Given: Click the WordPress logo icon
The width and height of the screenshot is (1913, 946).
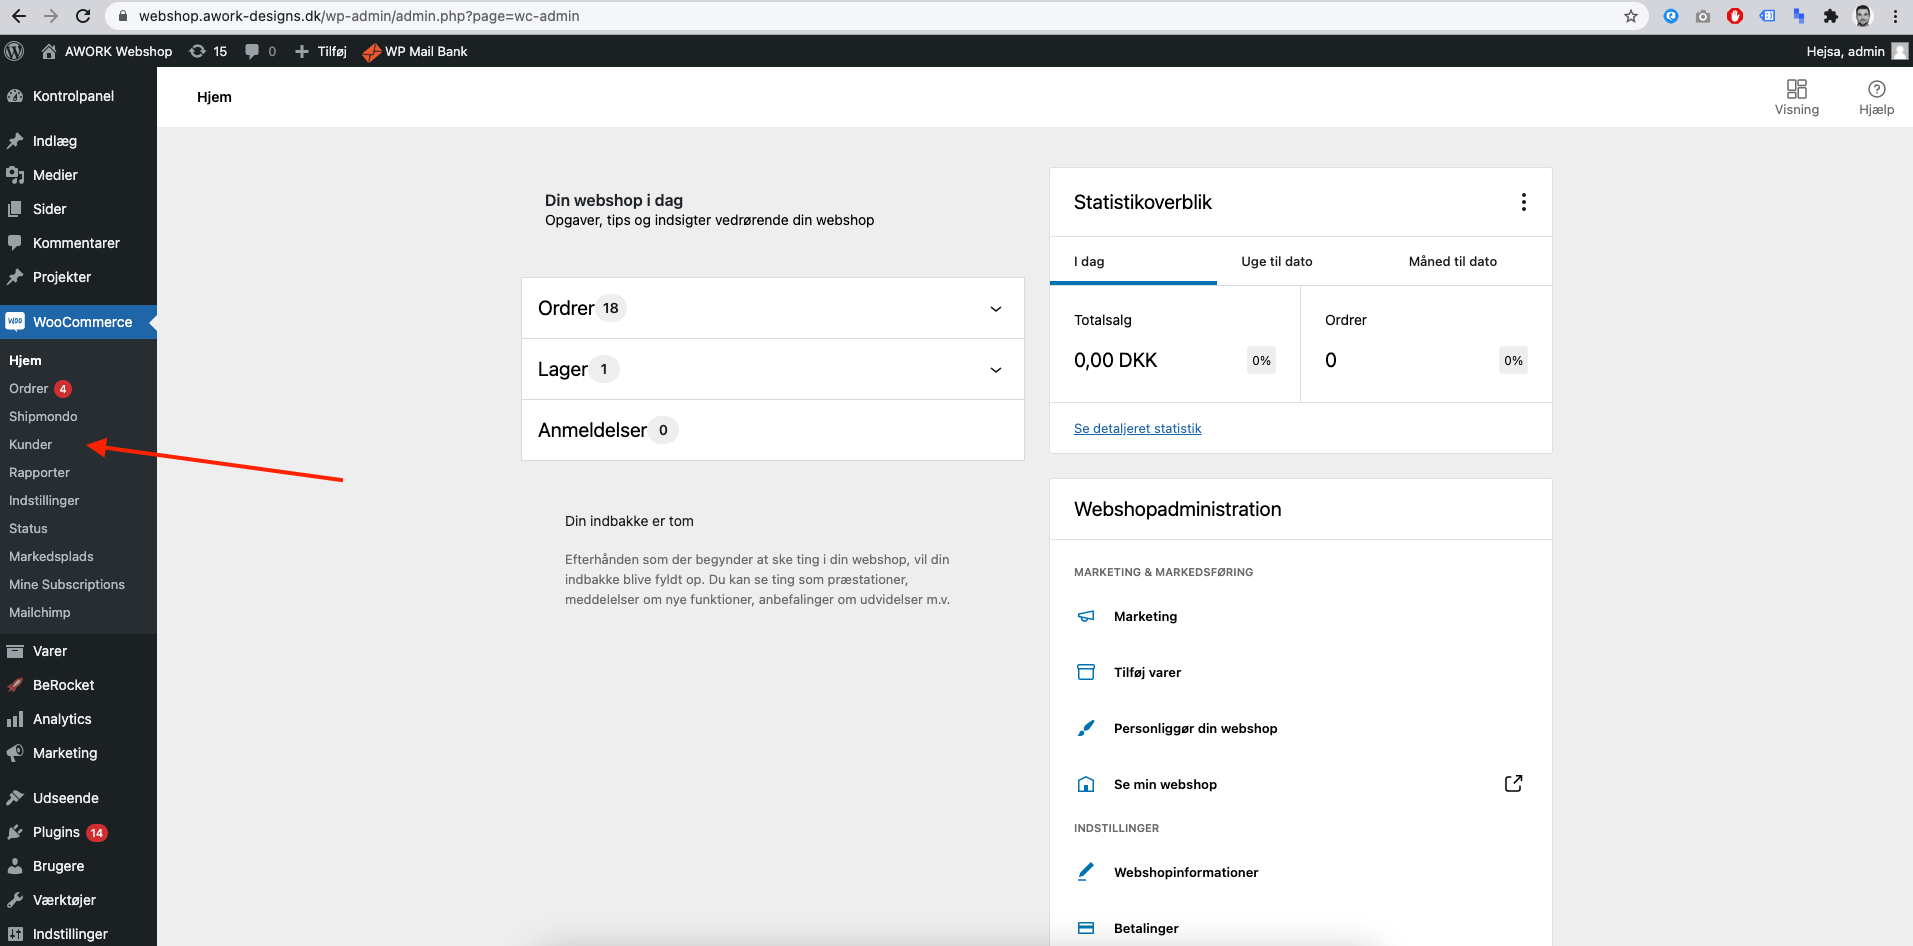Looking at the screenshot, I should [14, 51].
